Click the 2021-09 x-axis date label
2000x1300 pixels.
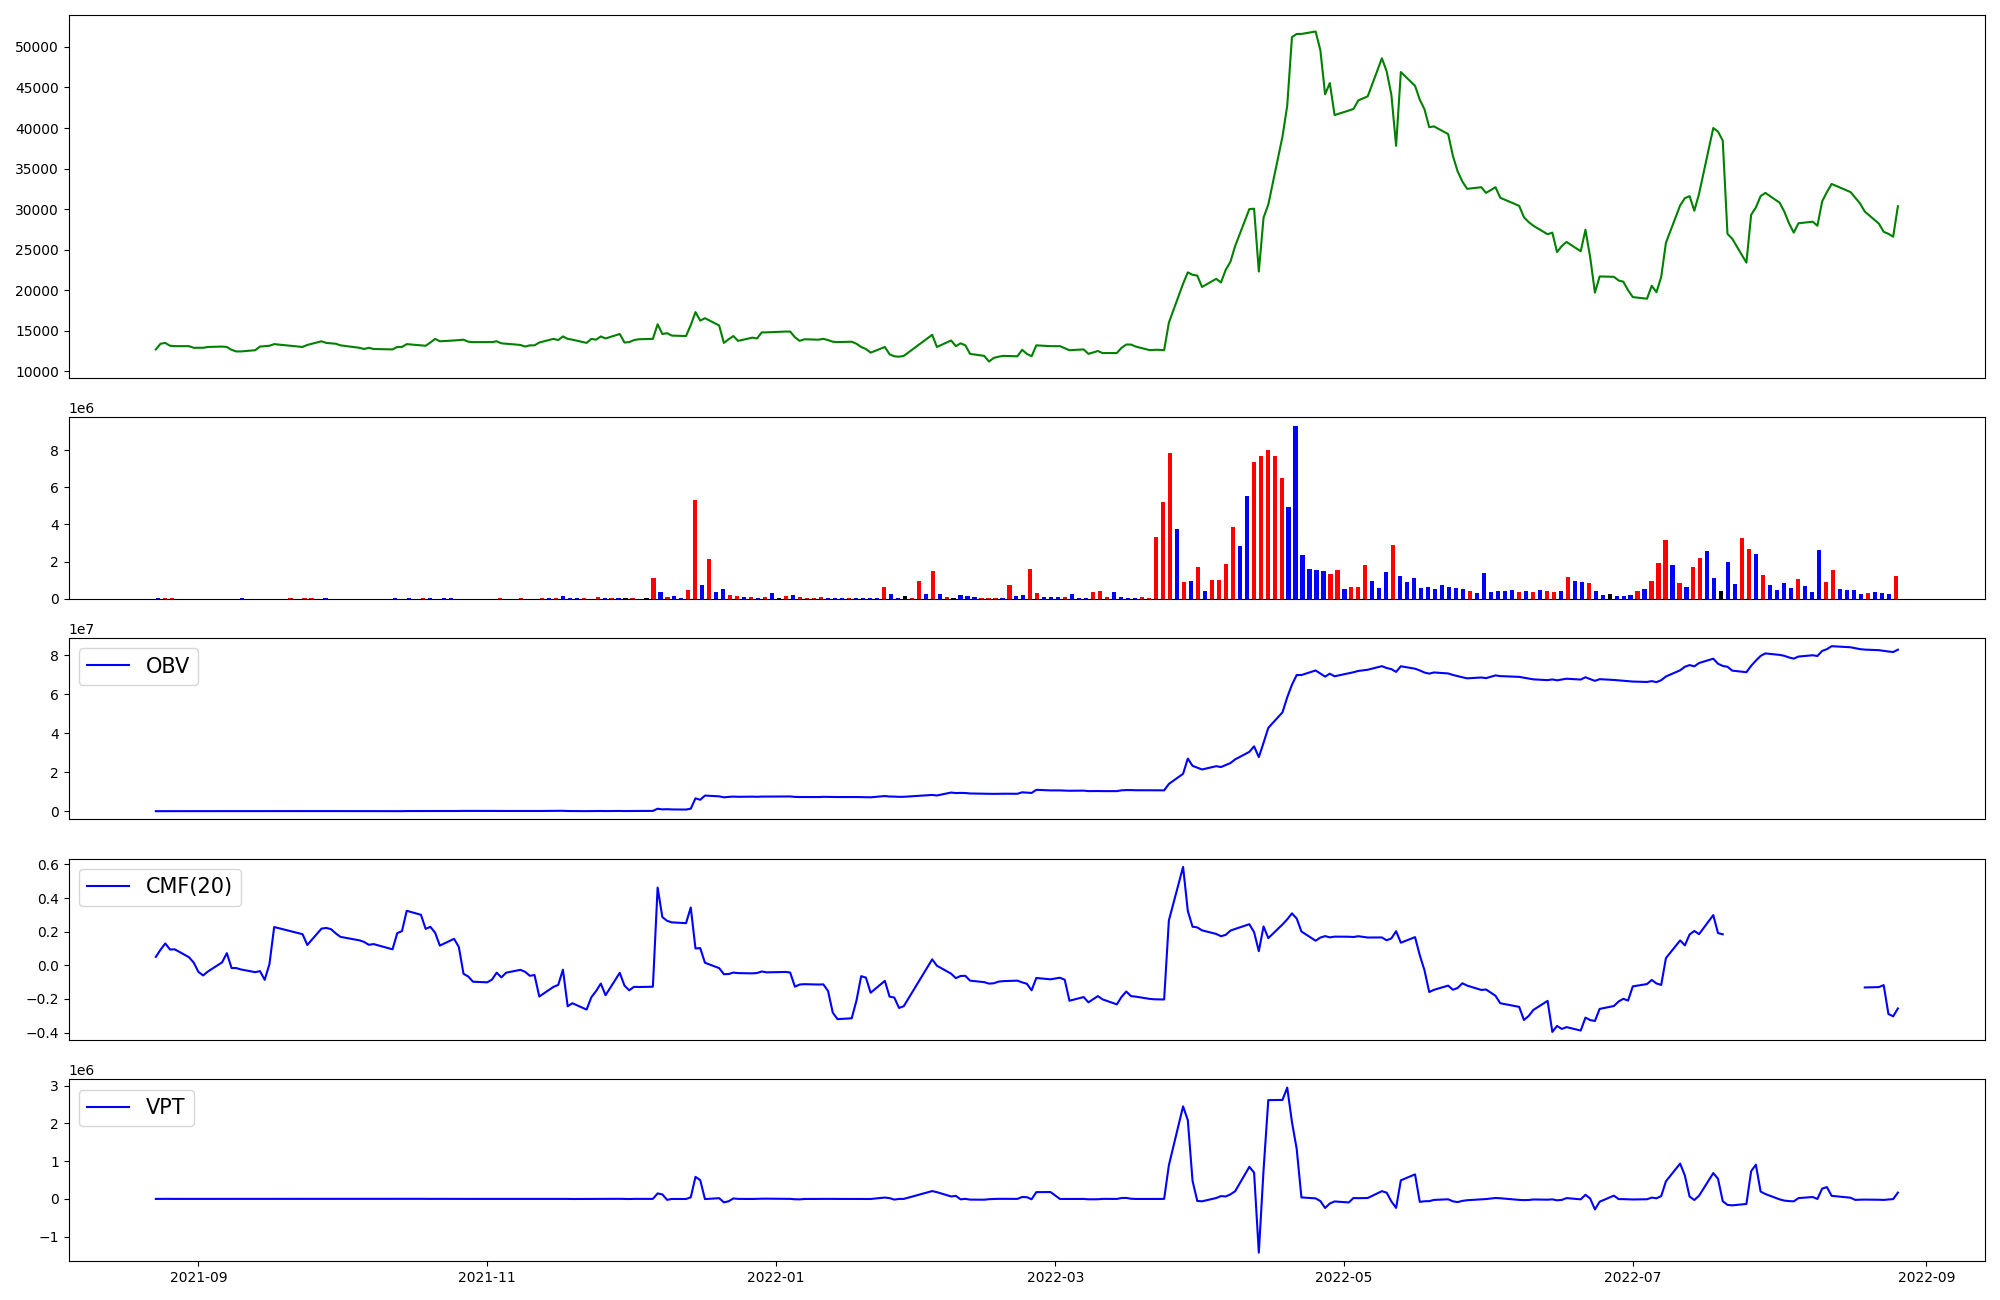pos(198,1277)
